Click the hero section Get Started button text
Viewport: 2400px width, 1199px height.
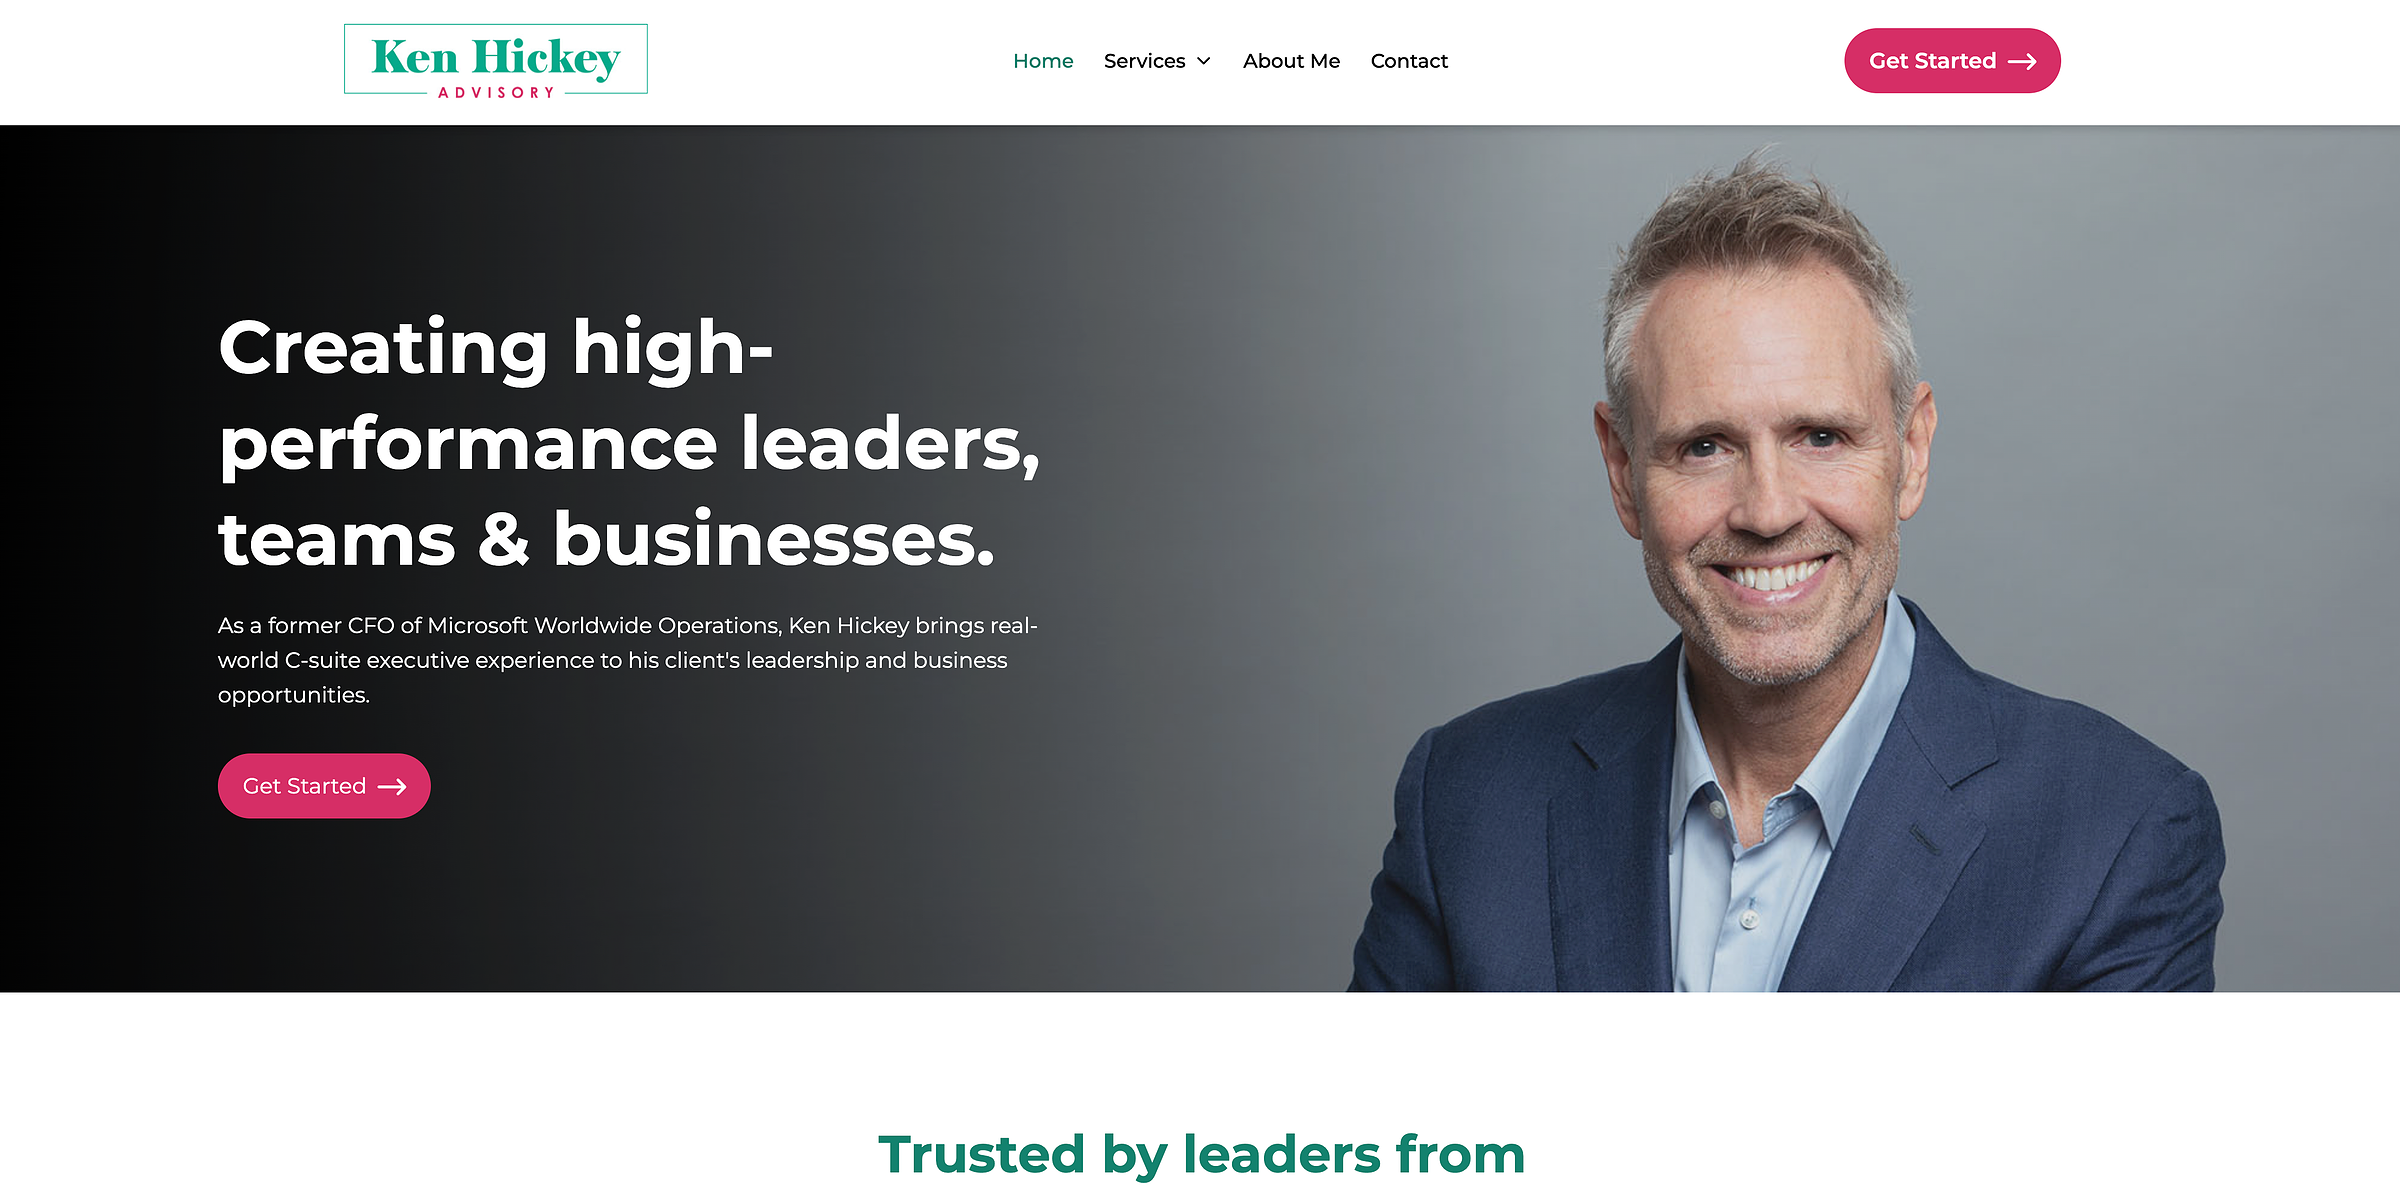[304, 786]
